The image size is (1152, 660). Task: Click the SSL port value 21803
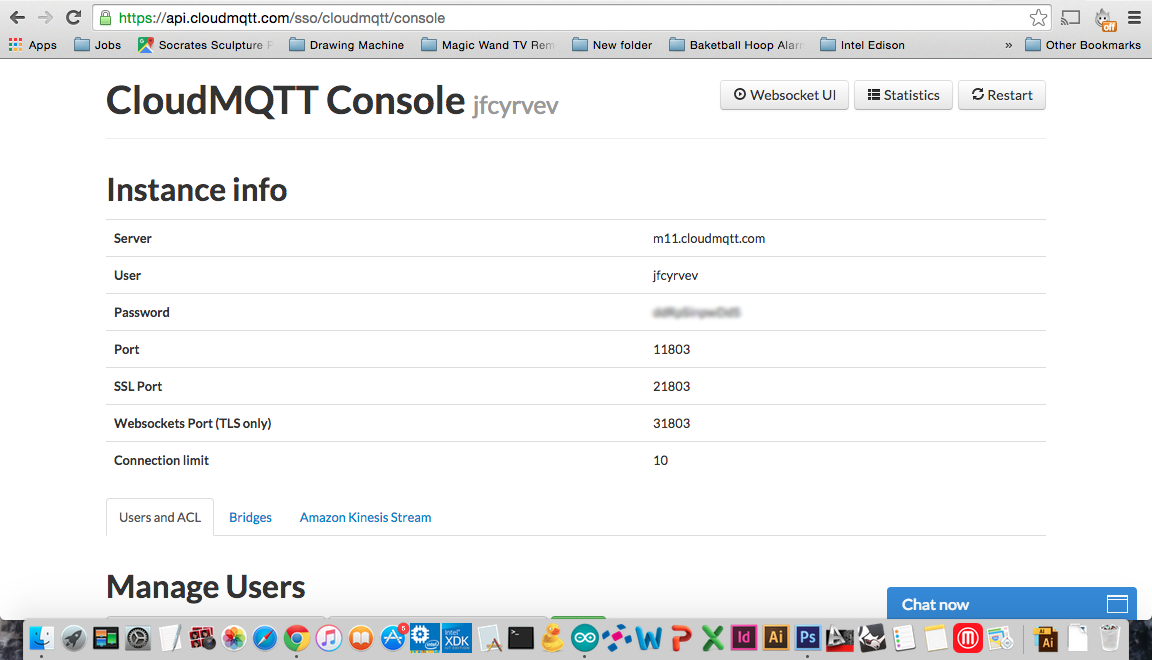pyautogui.click(x=672, y=386)
